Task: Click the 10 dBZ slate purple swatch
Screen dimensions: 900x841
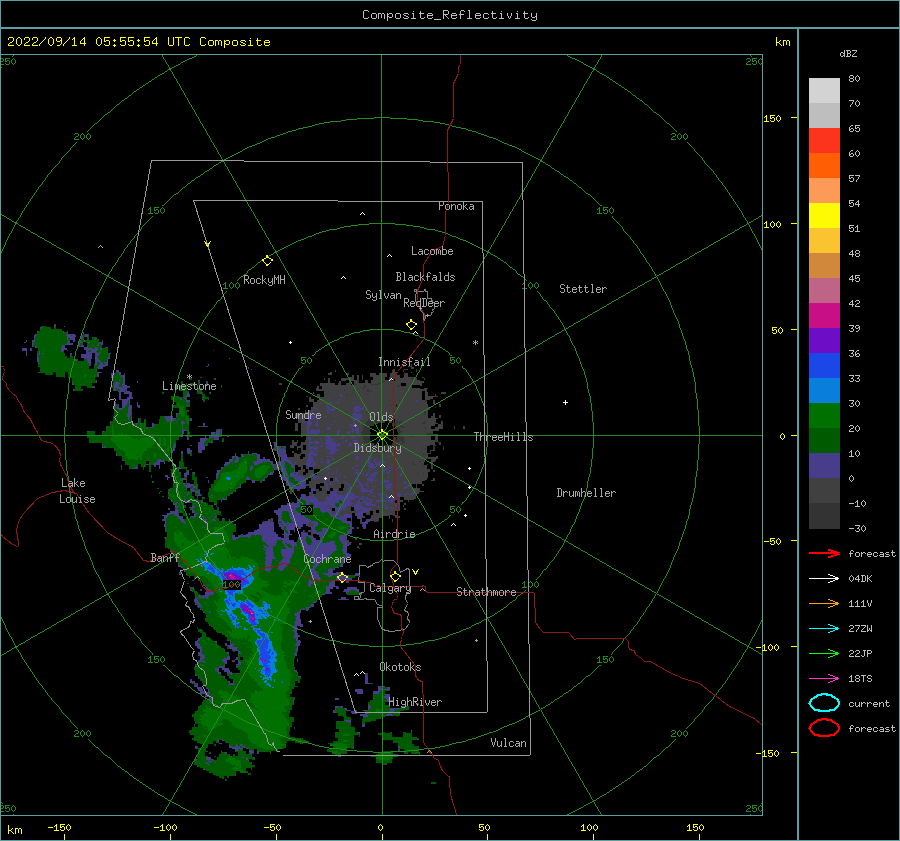Action: [x=824, y=466]
